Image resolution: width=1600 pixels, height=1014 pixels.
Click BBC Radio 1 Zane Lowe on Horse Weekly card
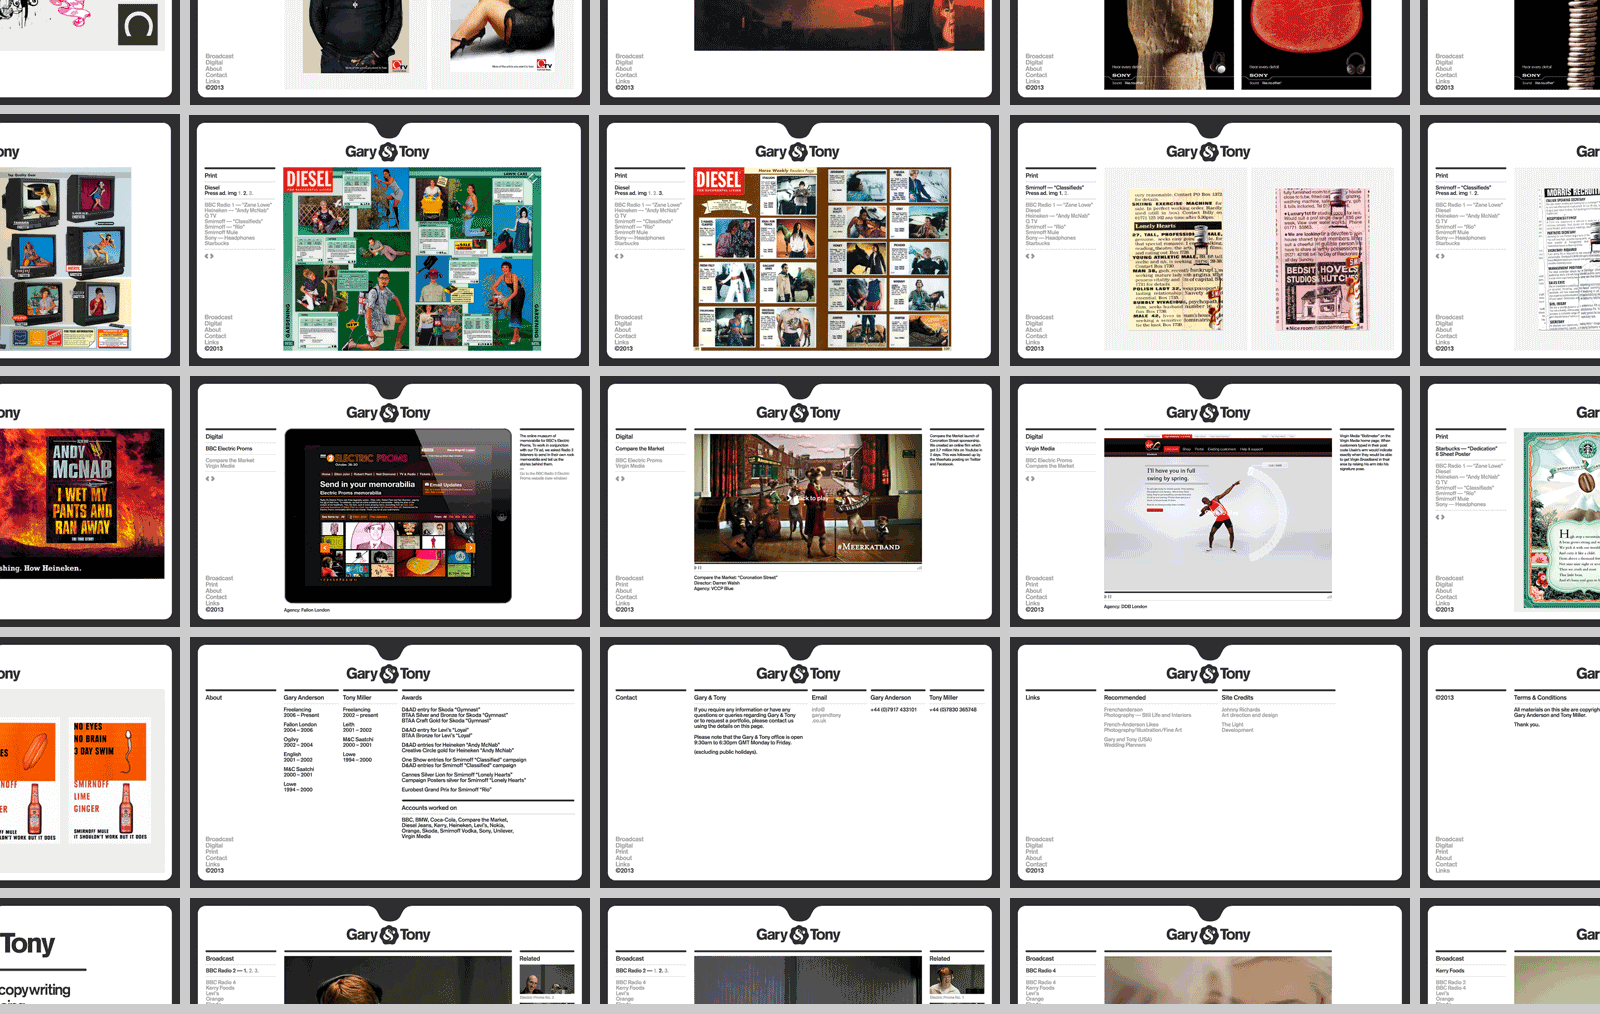pyautogui.click(x=648, y=205)
